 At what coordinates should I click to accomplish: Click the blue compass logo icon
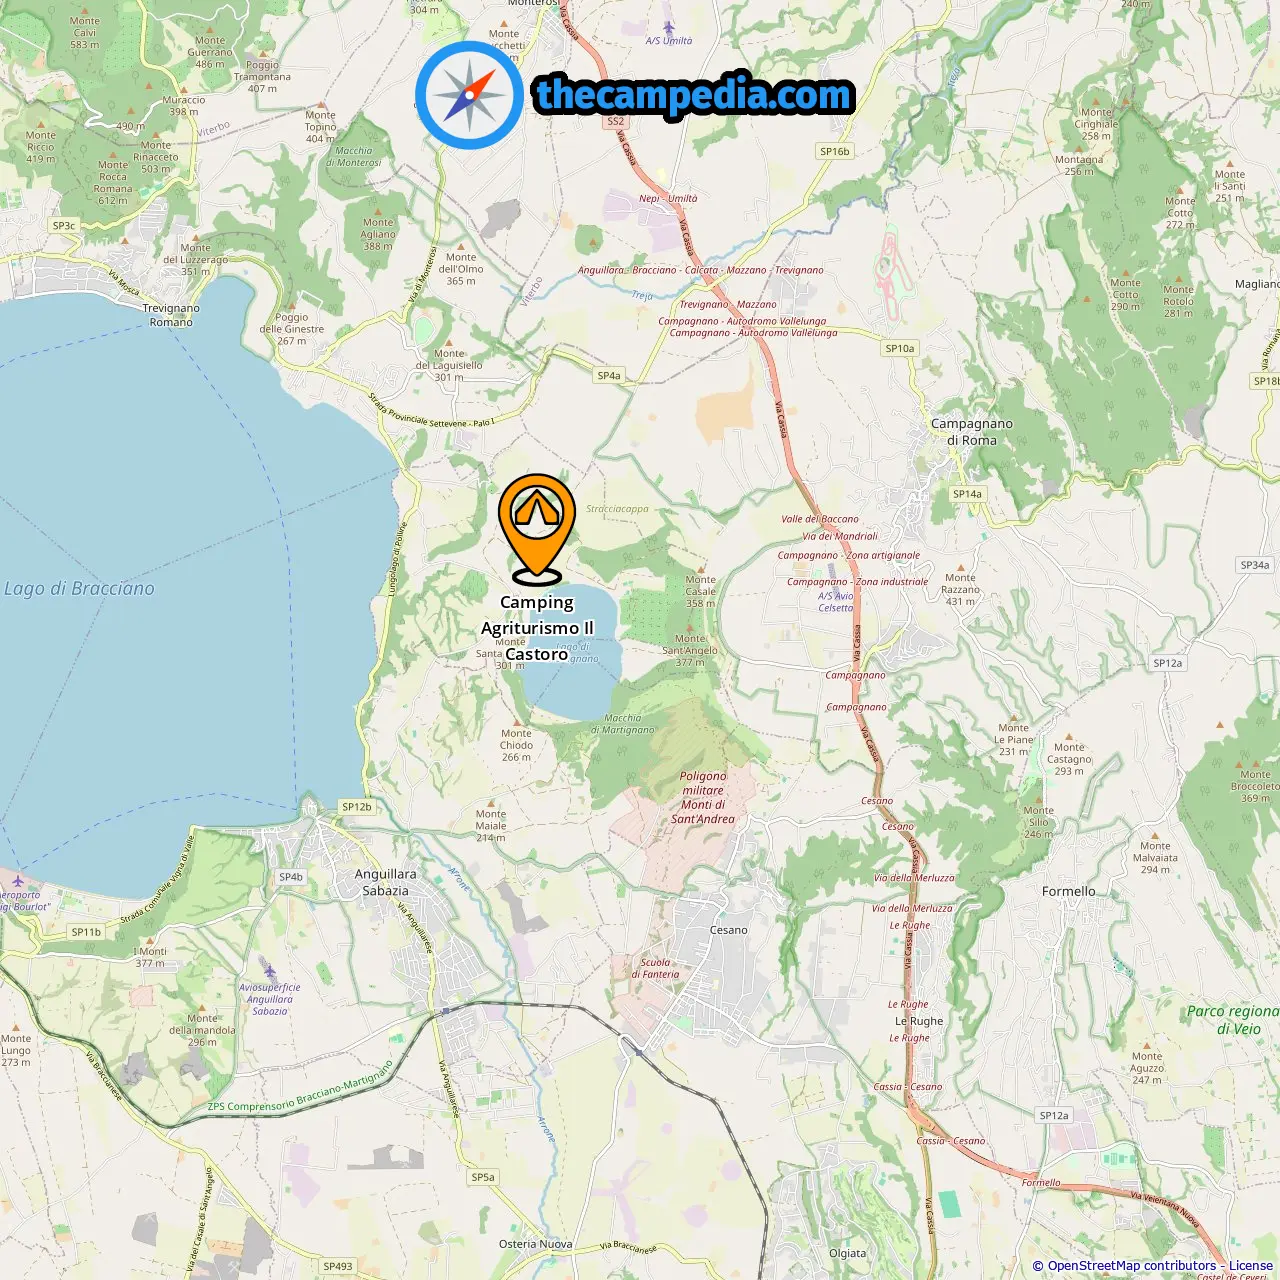click(469, 96)
